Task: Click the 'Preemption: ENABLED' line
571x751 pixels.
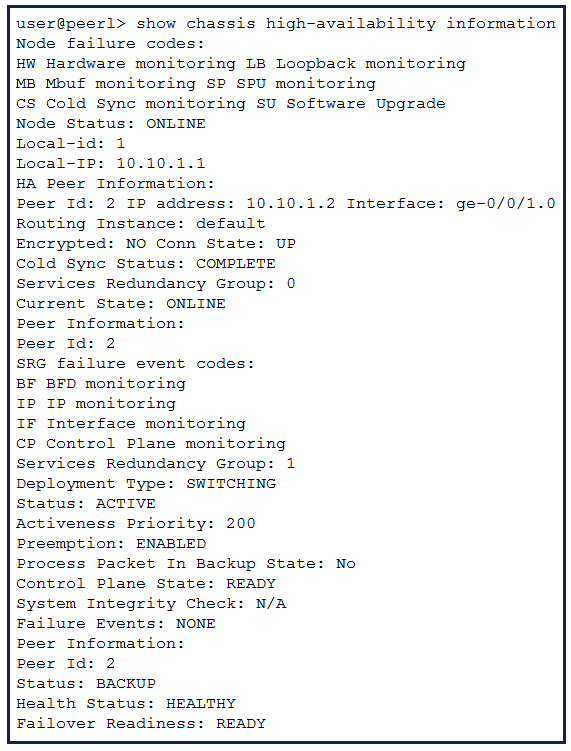Action: click(x=111, y=544)
